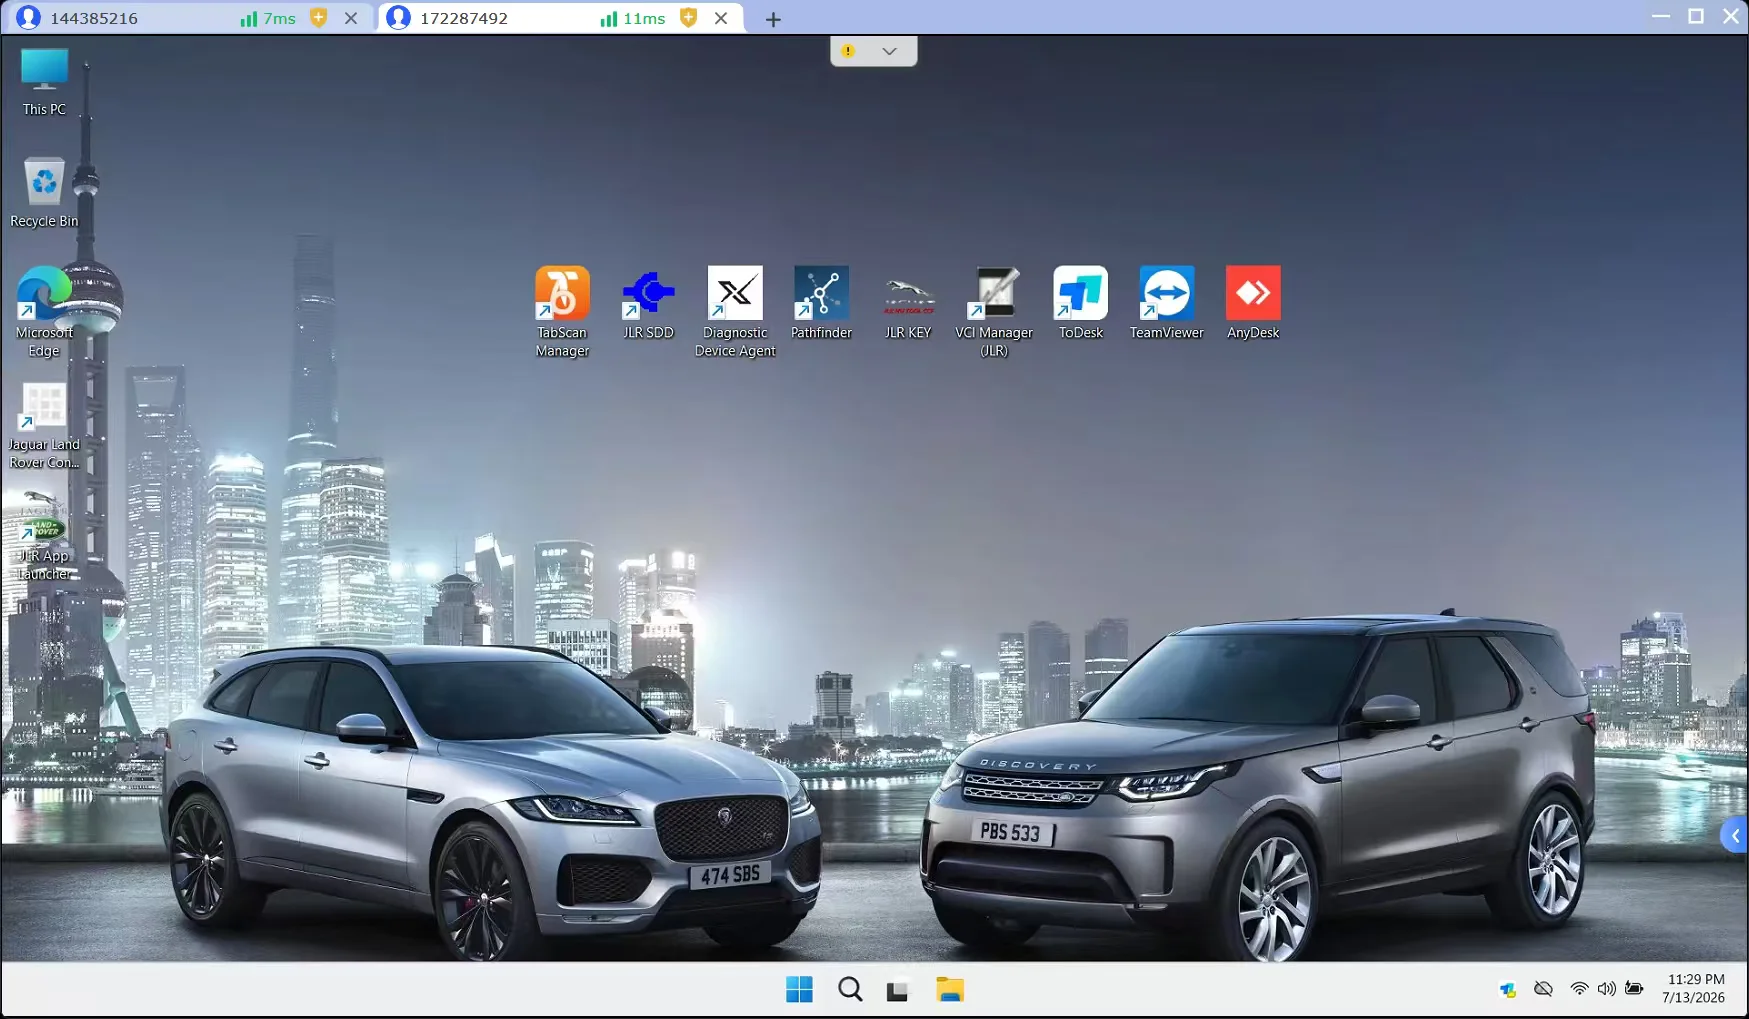Launch the Pathfinder desktop shortcut

pyautogui.click(x=821, y=302)
